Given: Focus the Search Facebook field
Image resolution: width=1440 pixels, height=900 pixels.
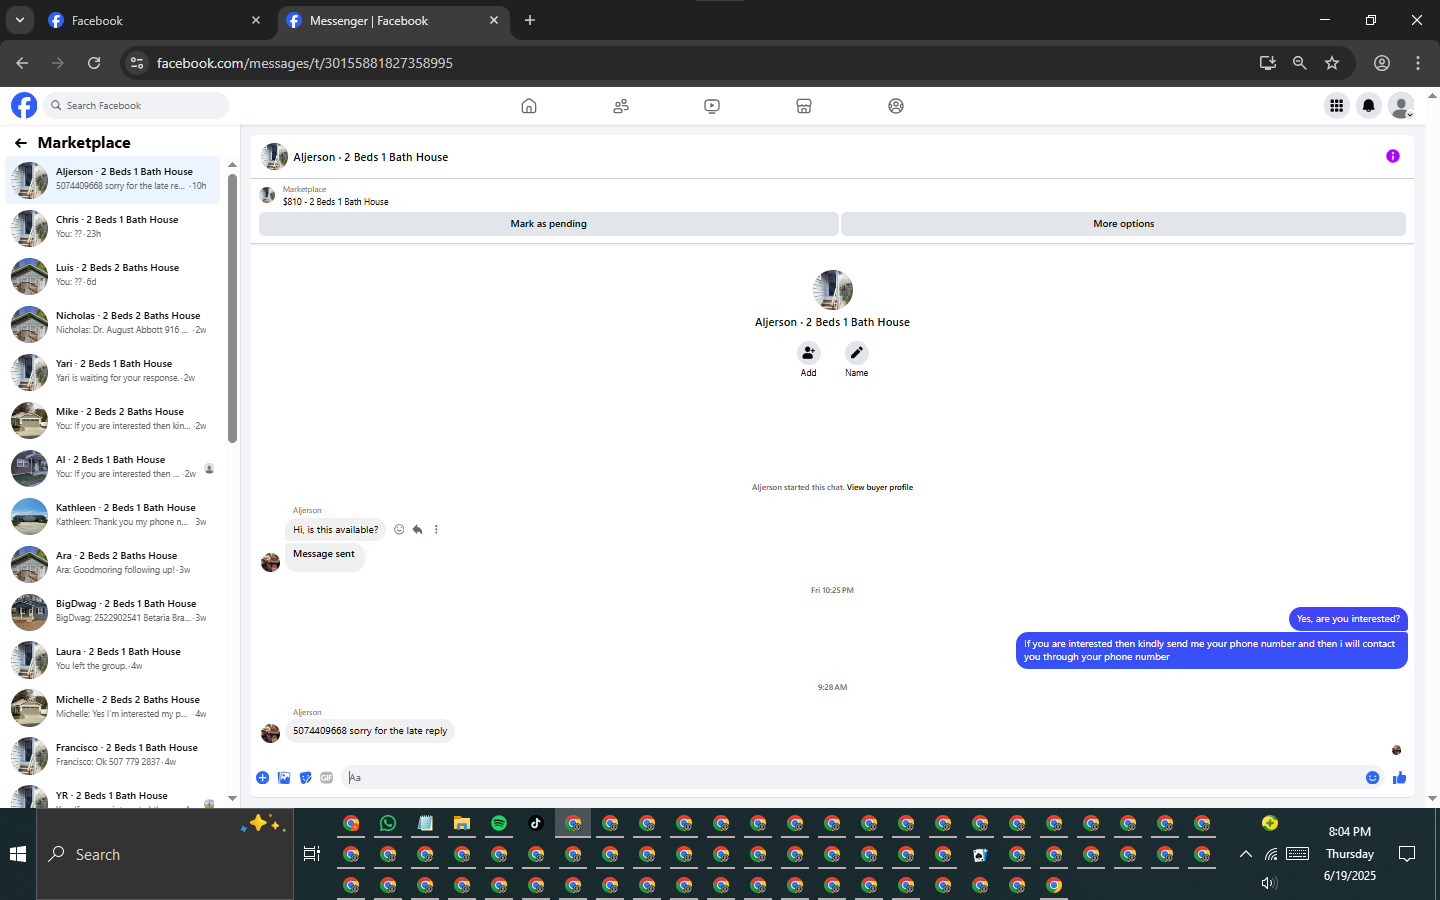Looking at the screenshot, I should tap(135, 105).
